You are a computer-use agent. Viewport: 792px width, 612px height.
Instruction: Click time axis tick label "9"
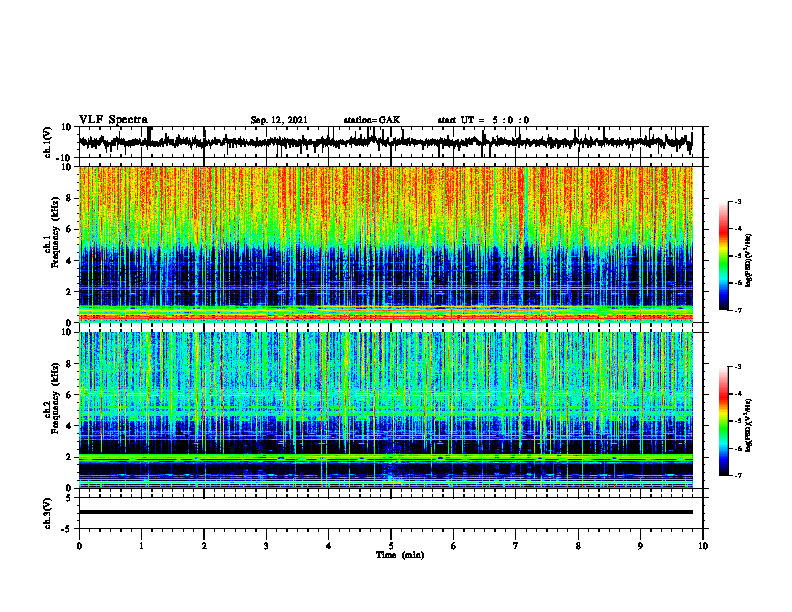pyautogui.click(x=640, y=546)
